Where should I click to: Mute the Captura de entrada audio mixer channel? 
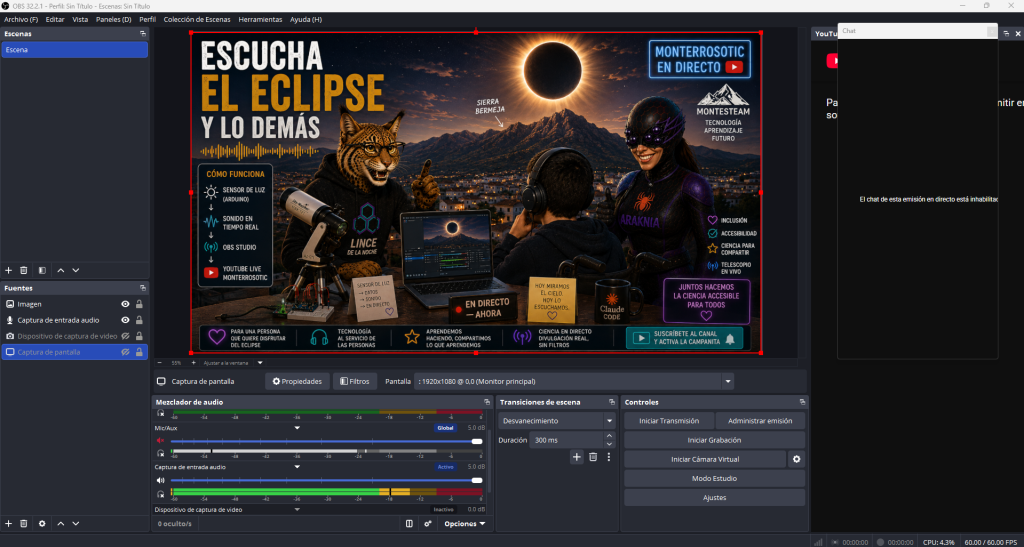(160, 480)
